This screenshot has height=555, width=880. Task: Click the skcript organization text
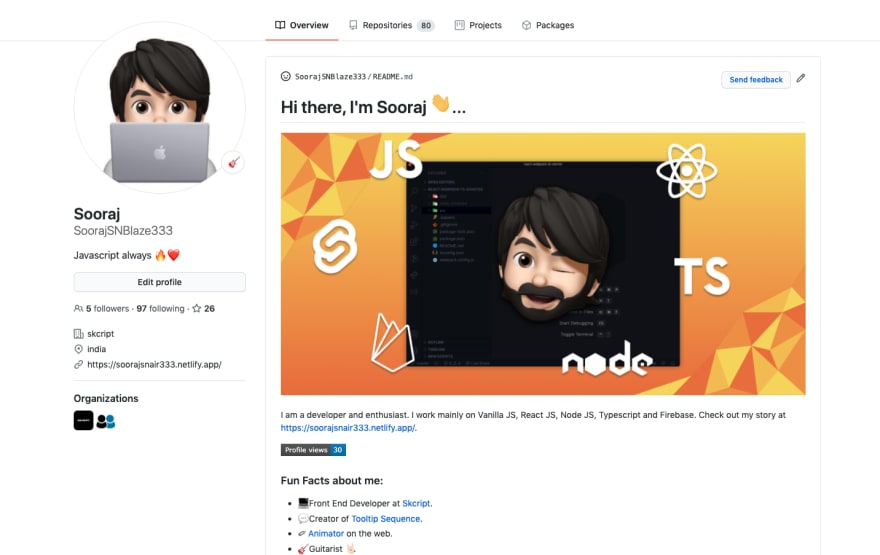pyautogui.click(x=100, y=334)
